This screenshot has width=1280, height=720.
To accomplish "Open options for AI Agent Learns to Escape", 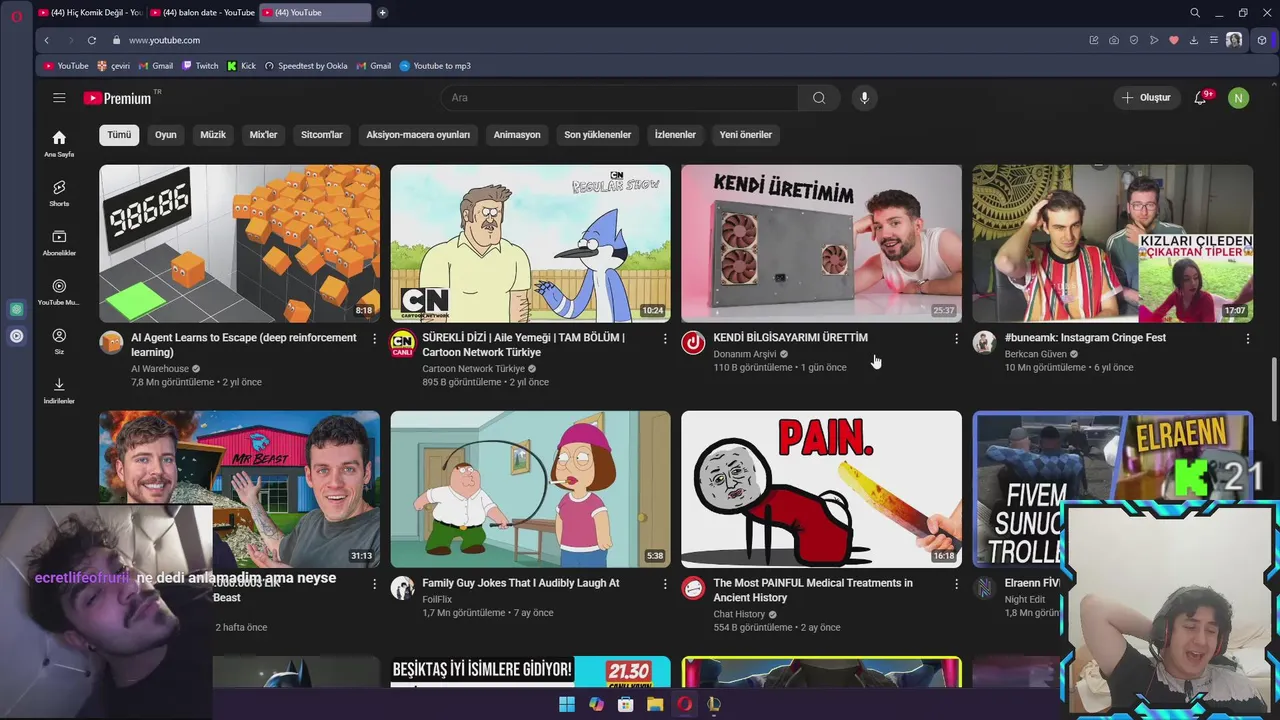I will coord(375,339).
